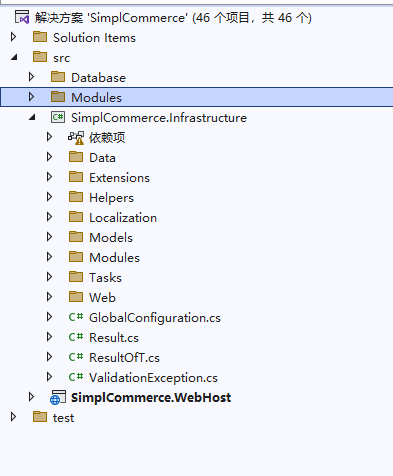Click the Web folder icon

(76, 297)
